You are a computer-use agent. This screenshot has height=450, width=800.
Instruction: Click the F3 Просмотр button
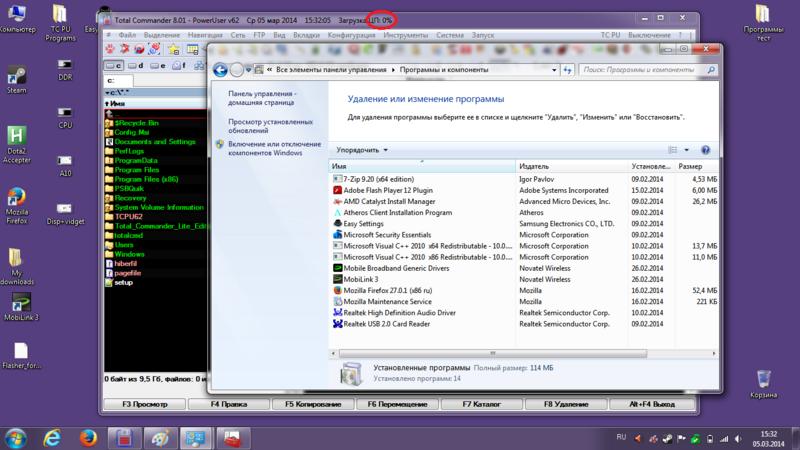tap(145, 404)
